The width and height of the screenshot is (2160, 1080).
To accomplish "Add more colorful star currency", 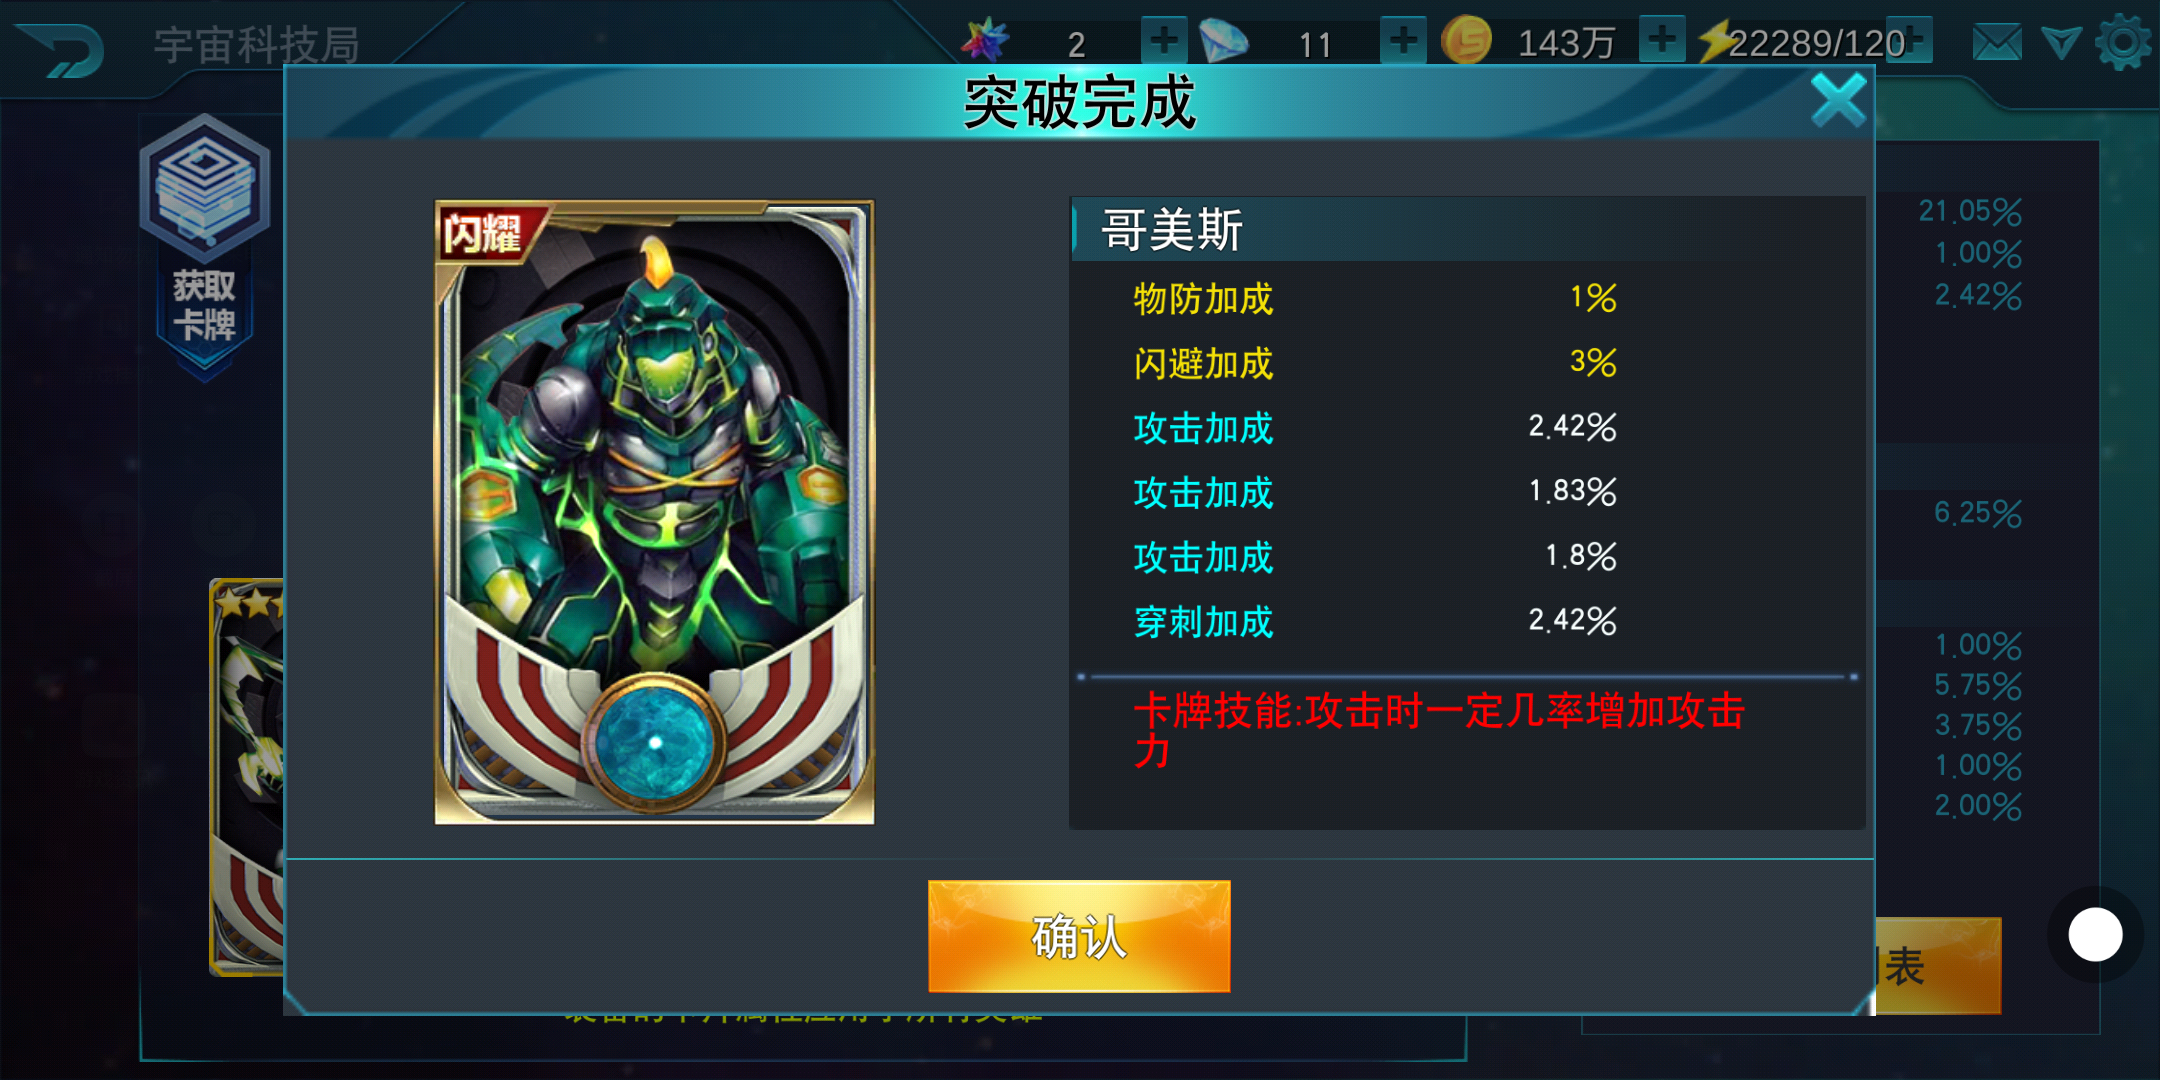I will [1163, 41].
